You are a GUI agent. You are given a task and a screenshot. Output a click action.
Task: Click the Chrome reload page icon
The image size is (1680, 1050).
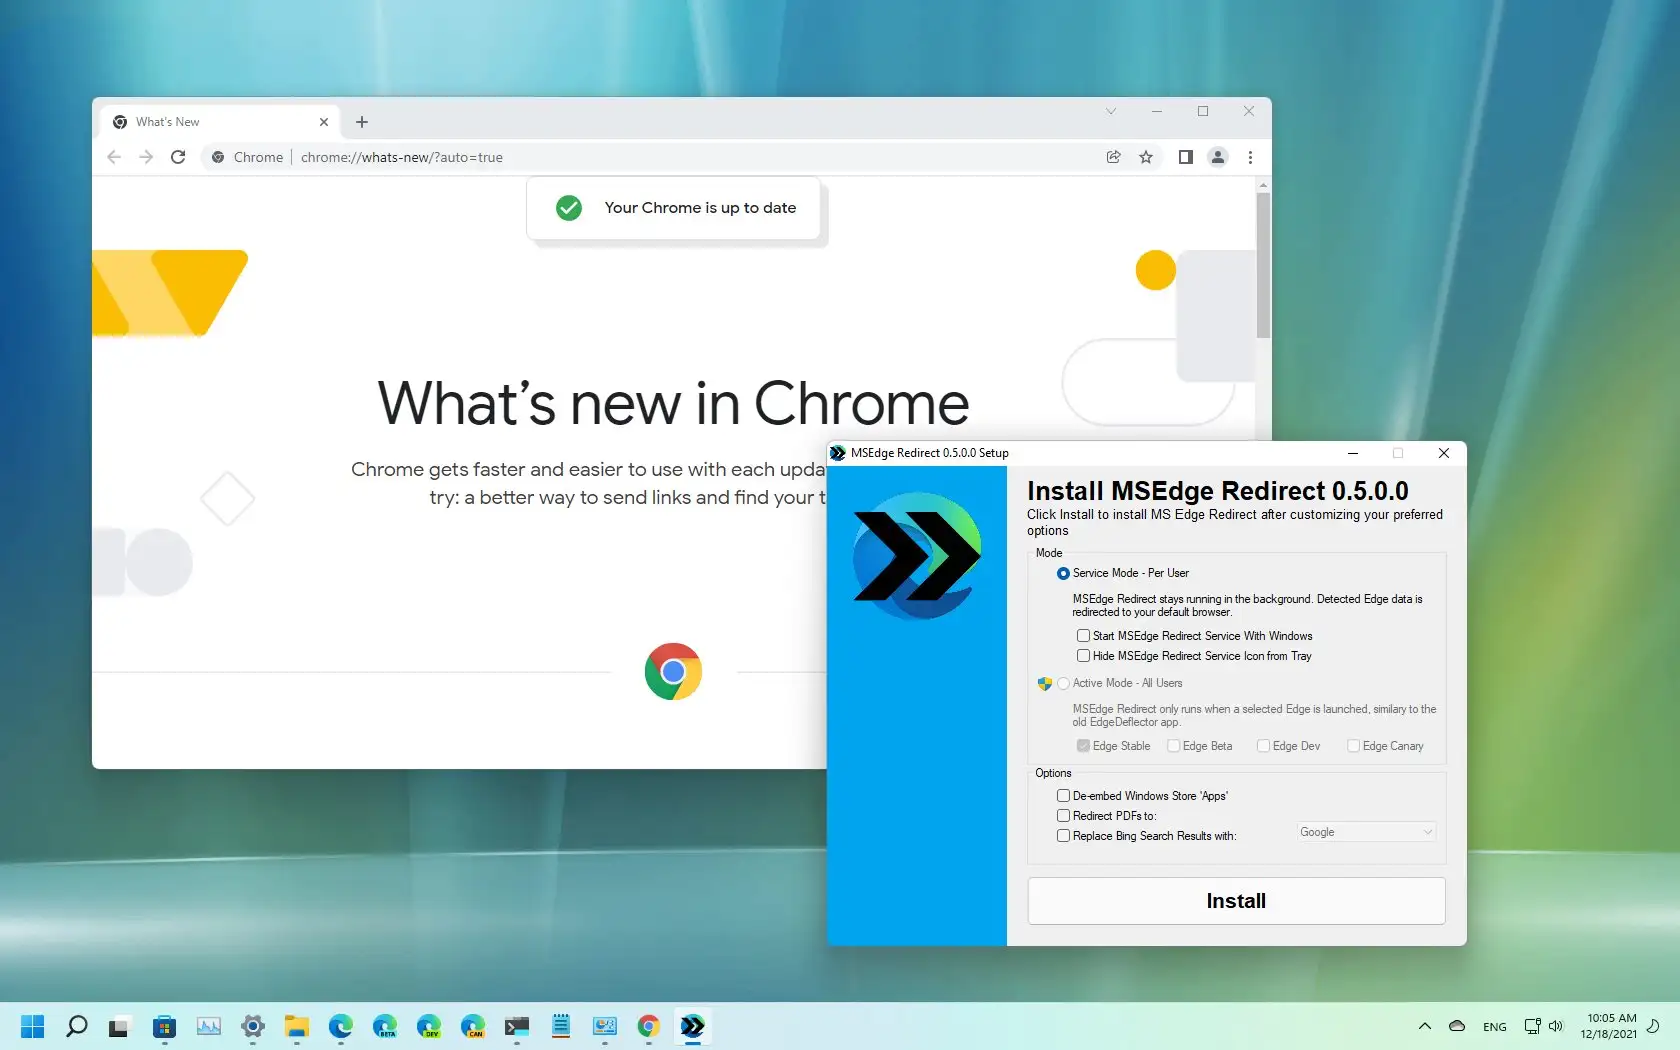tap(178, 157)
